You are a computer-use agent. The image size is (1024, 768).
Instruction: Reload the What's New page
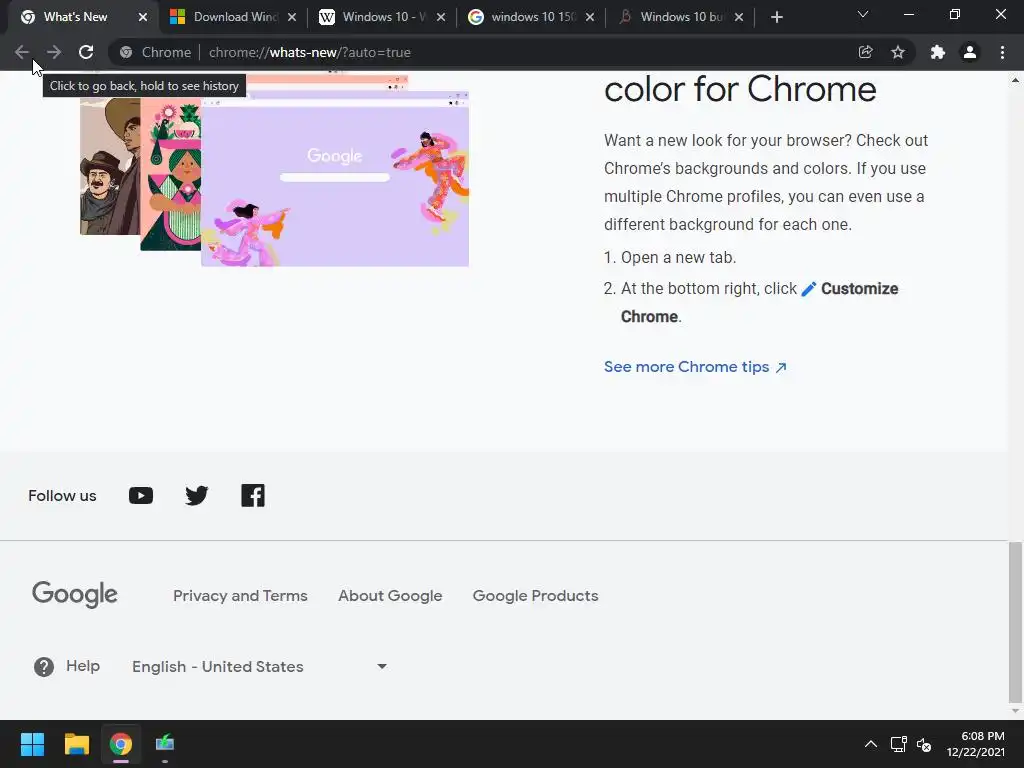point(86,52)
